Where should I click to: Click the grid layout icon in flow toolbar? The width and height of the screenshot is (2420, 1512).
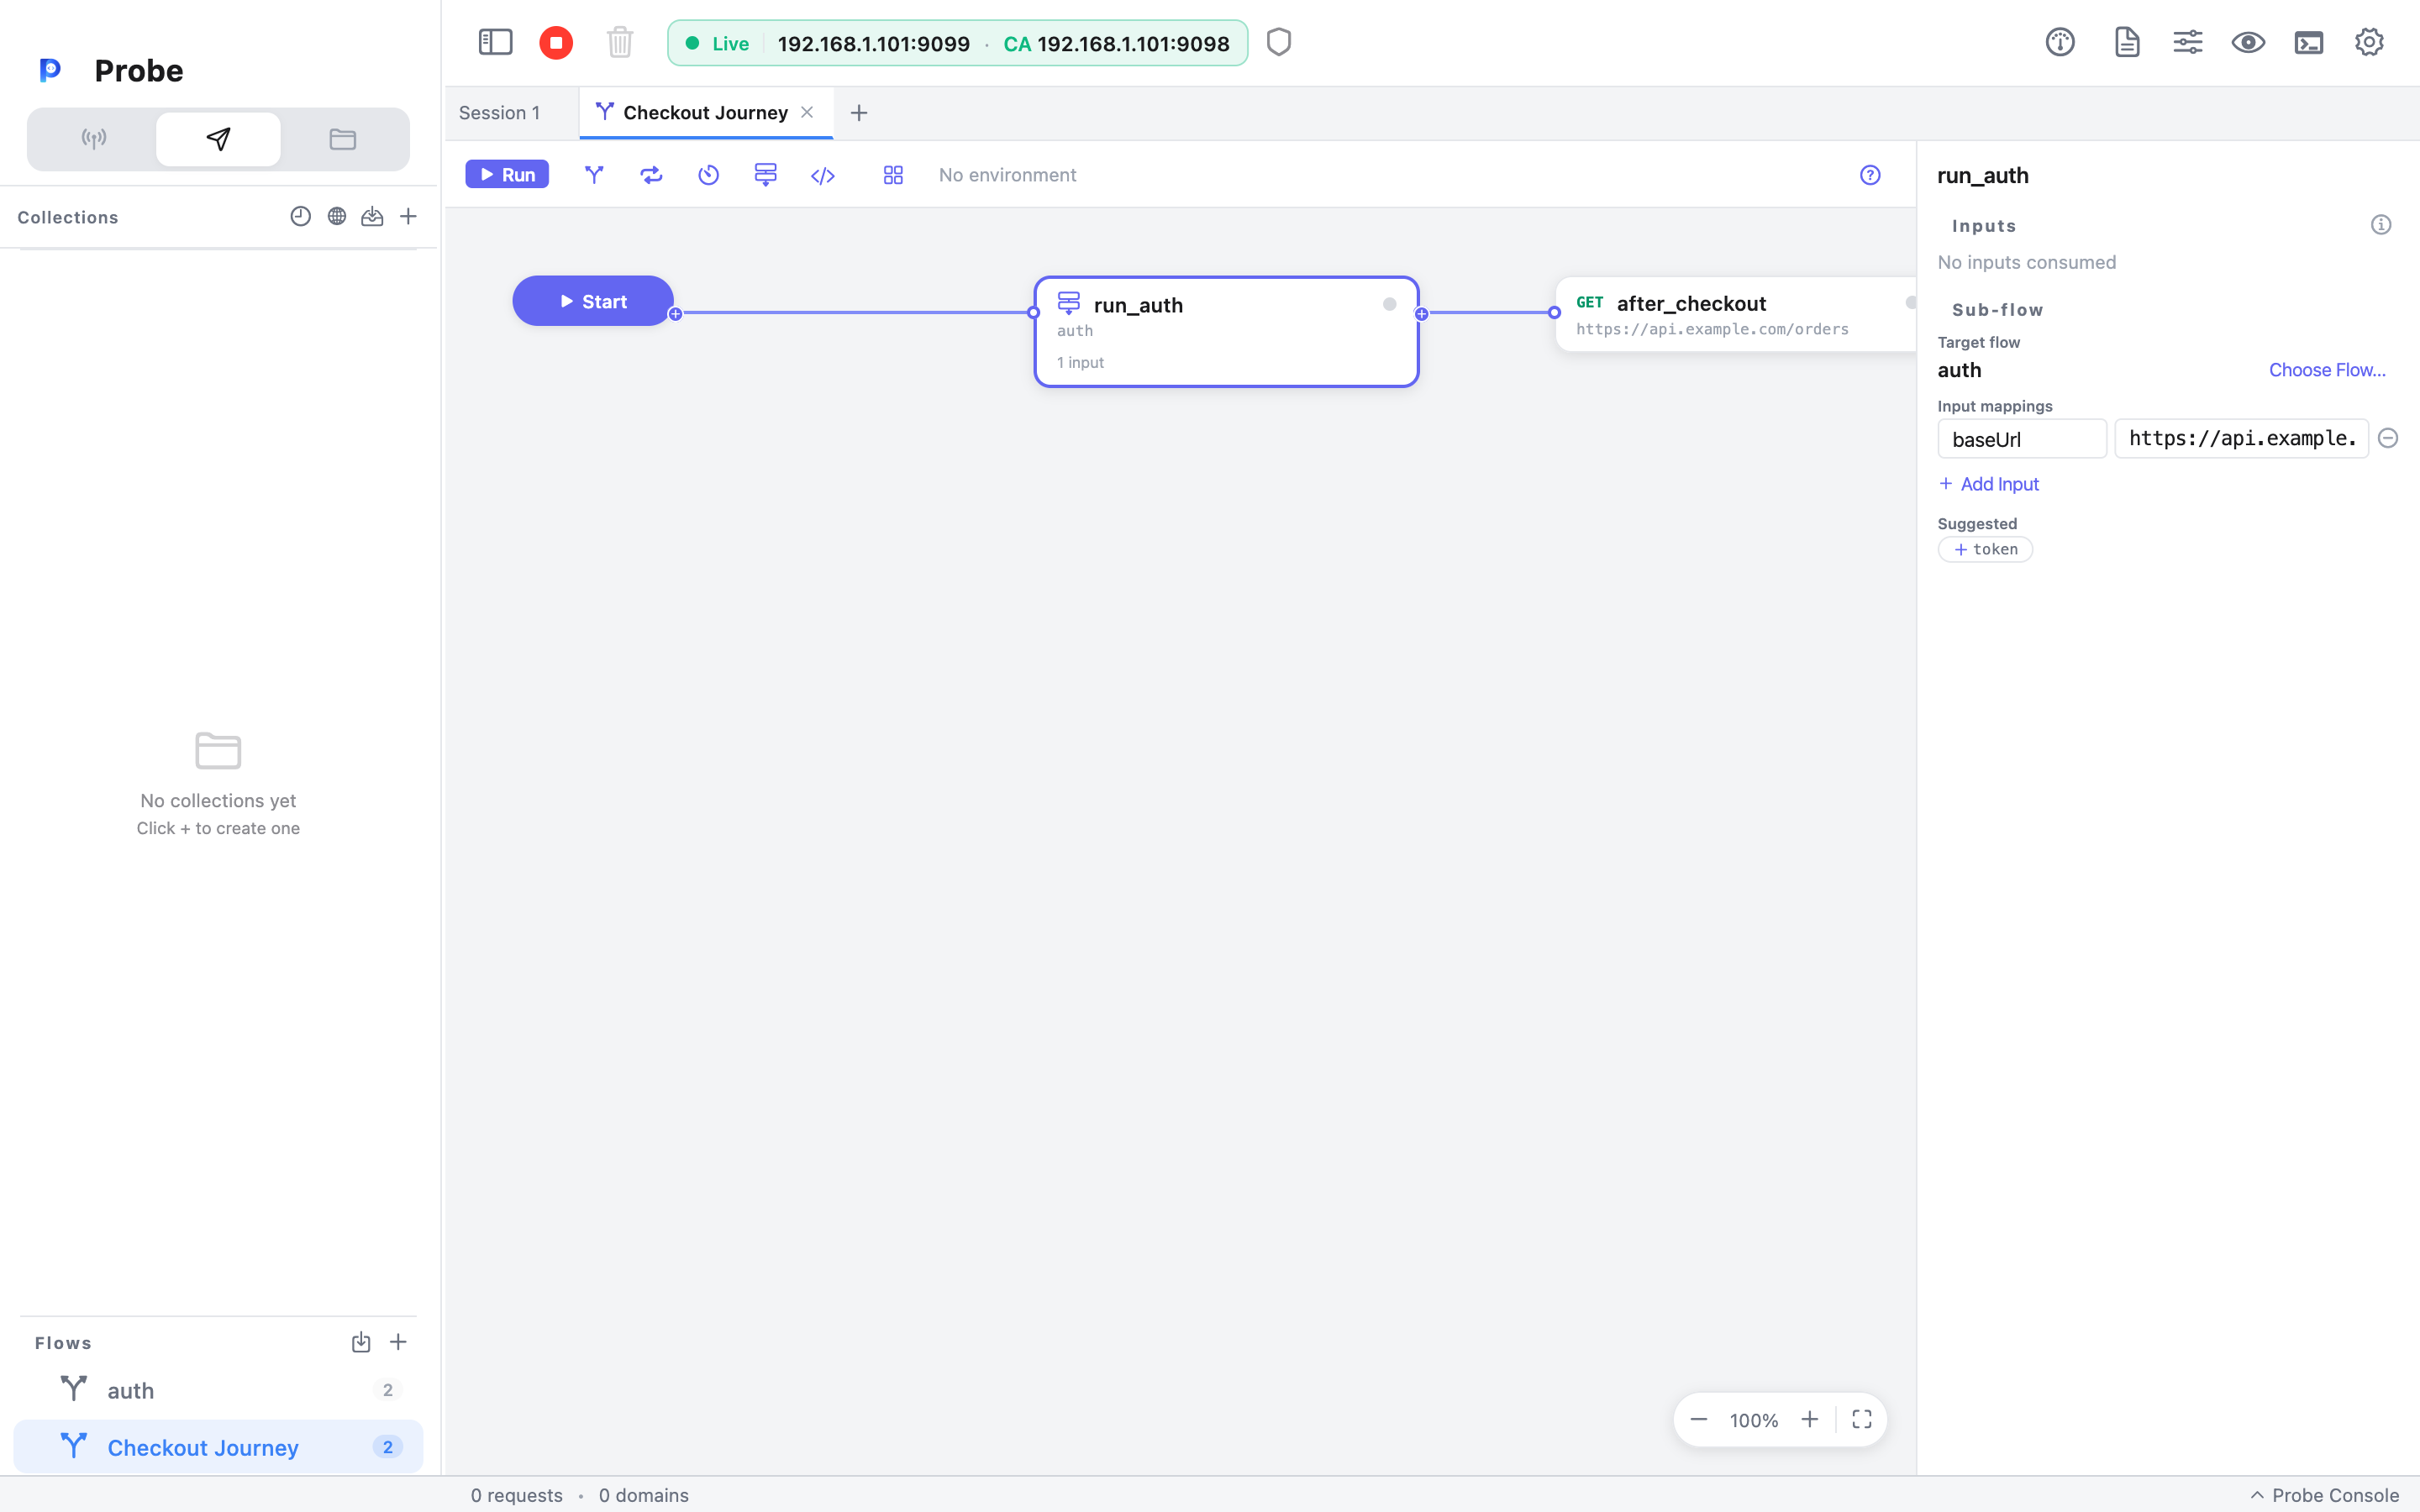[x=894, y=175]
